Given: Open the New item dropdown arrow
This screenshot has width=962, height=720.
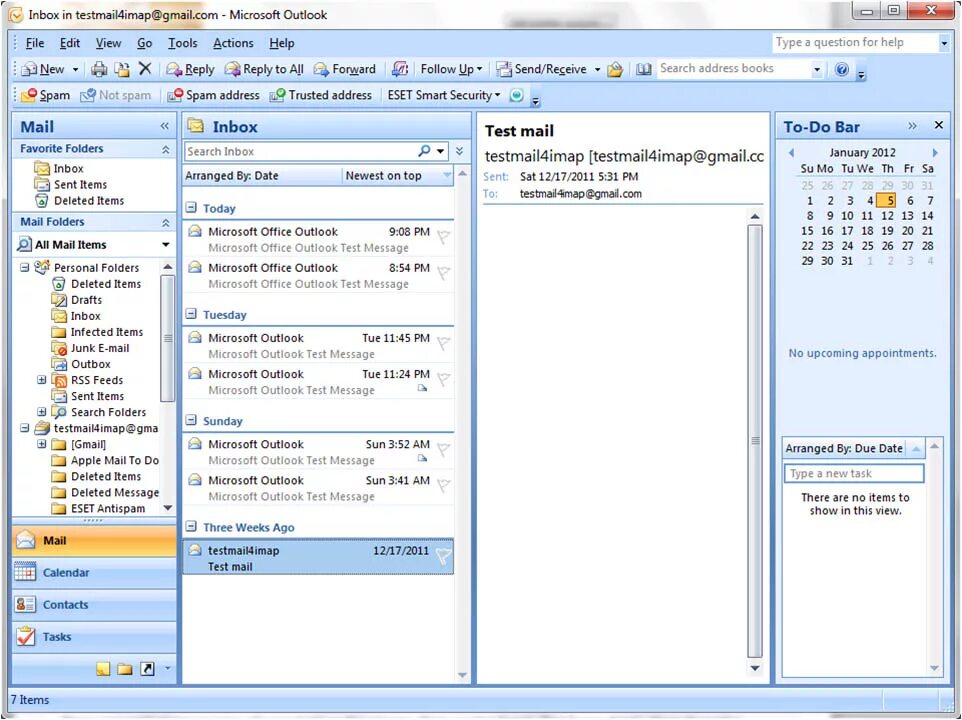Looking at the screenshot, I should [75, 69].
